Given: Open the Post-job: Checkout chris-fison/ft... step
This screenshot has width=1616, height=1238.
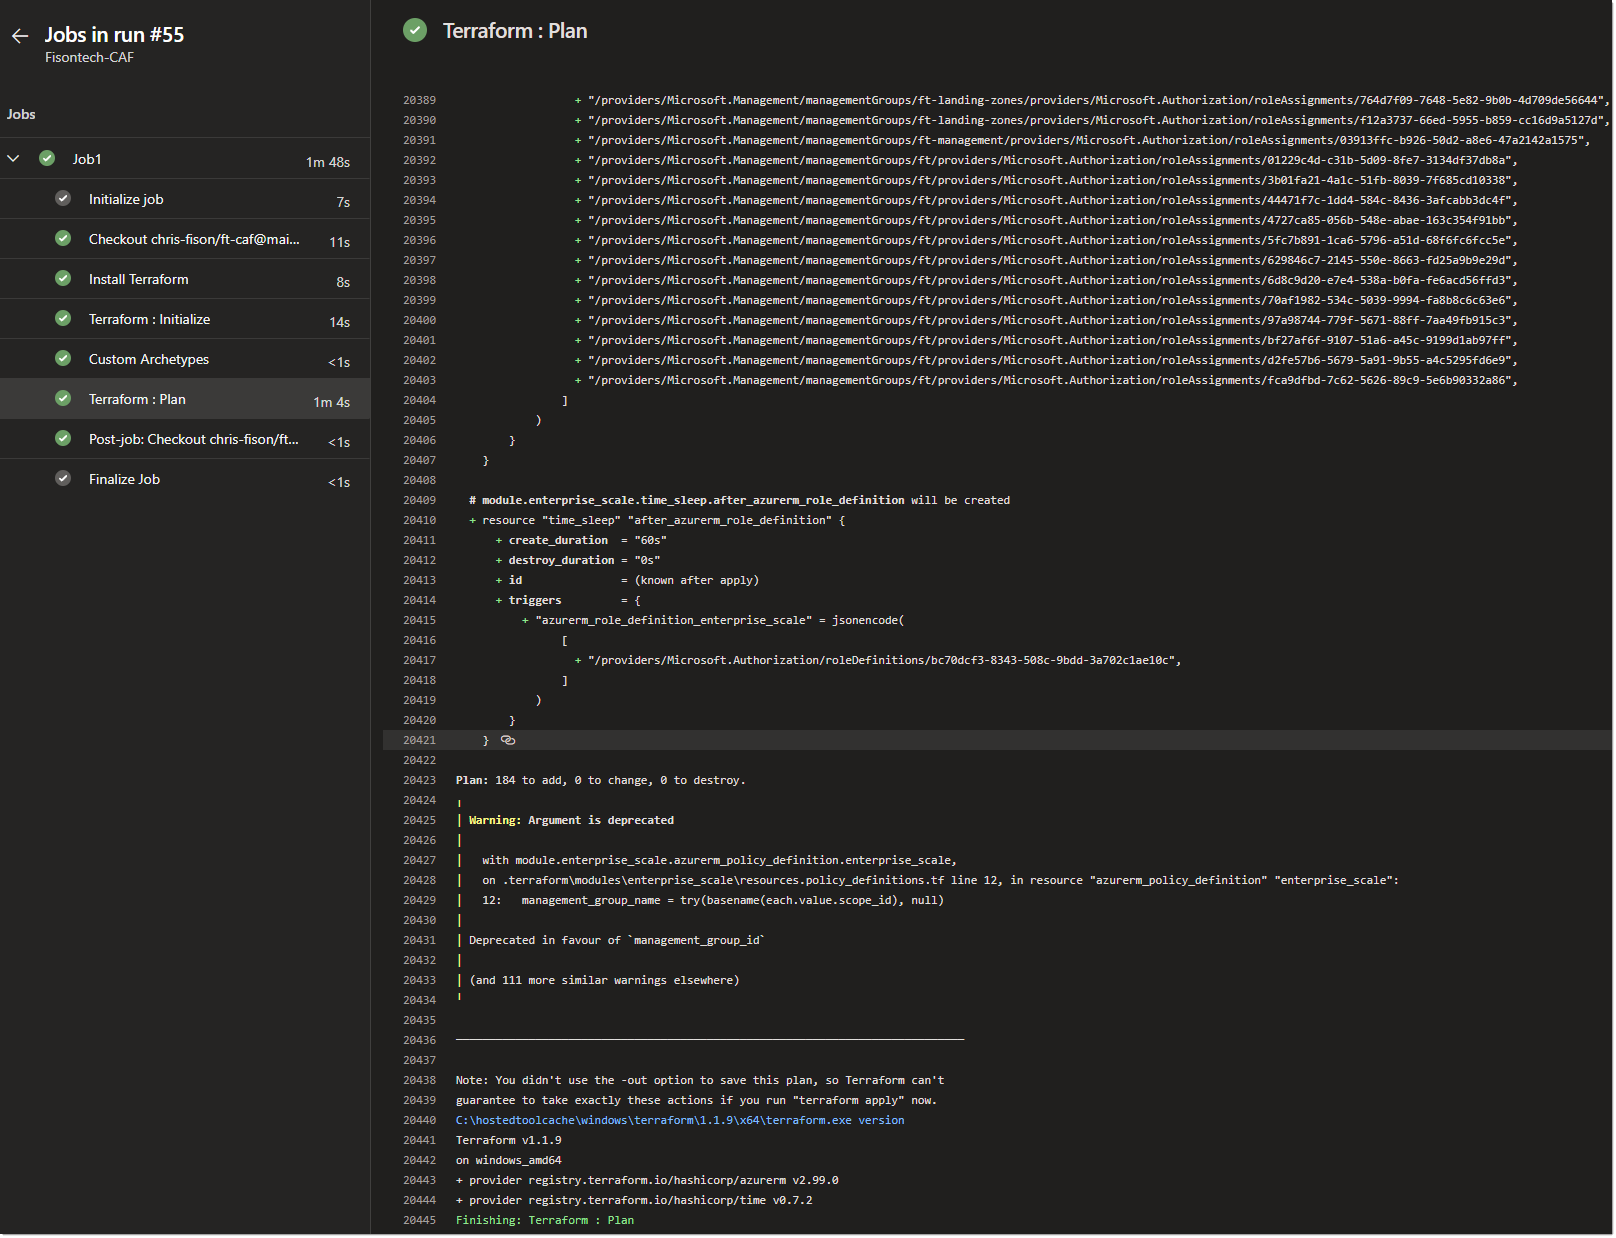Looking at the screenshot, I should pos(185,439).
